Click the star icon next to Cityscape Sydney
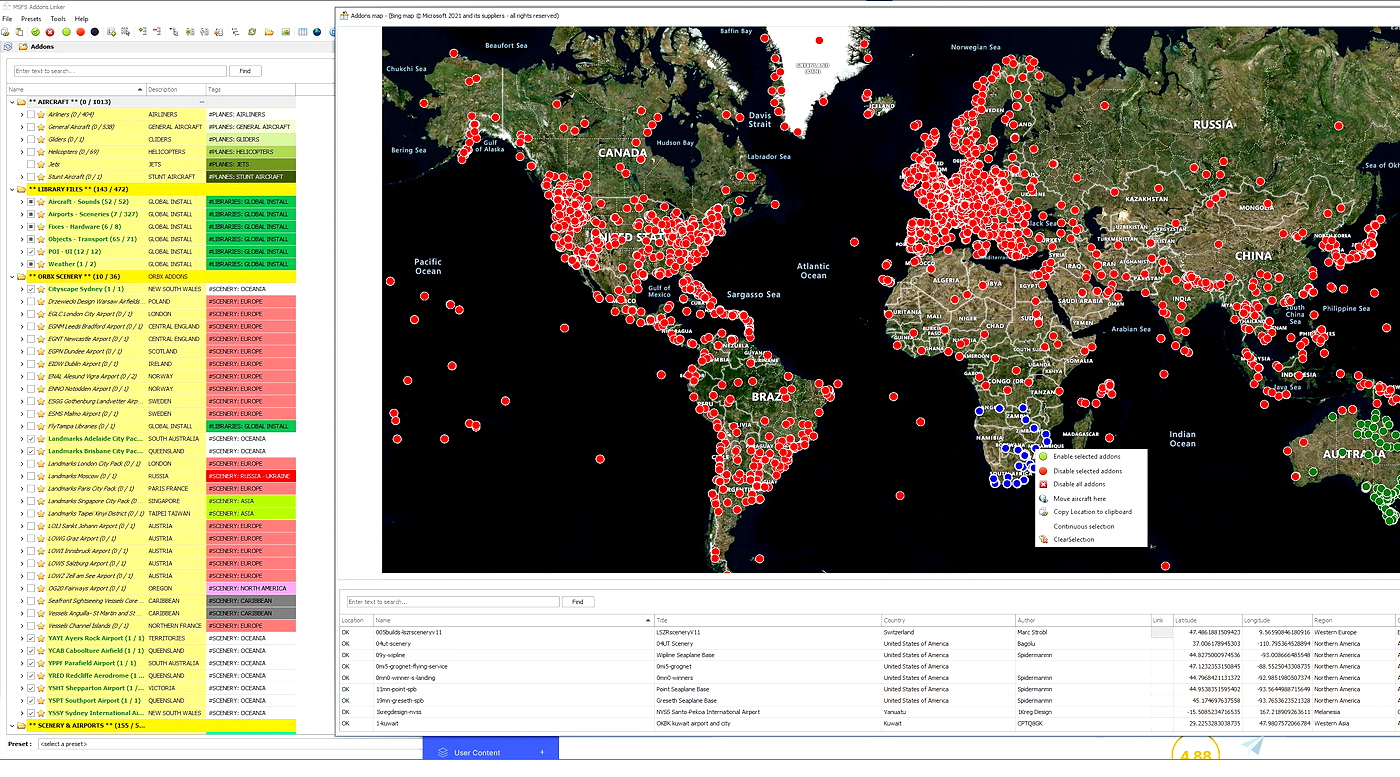The width and height of the screenshot is (1400, 777). 41,289
